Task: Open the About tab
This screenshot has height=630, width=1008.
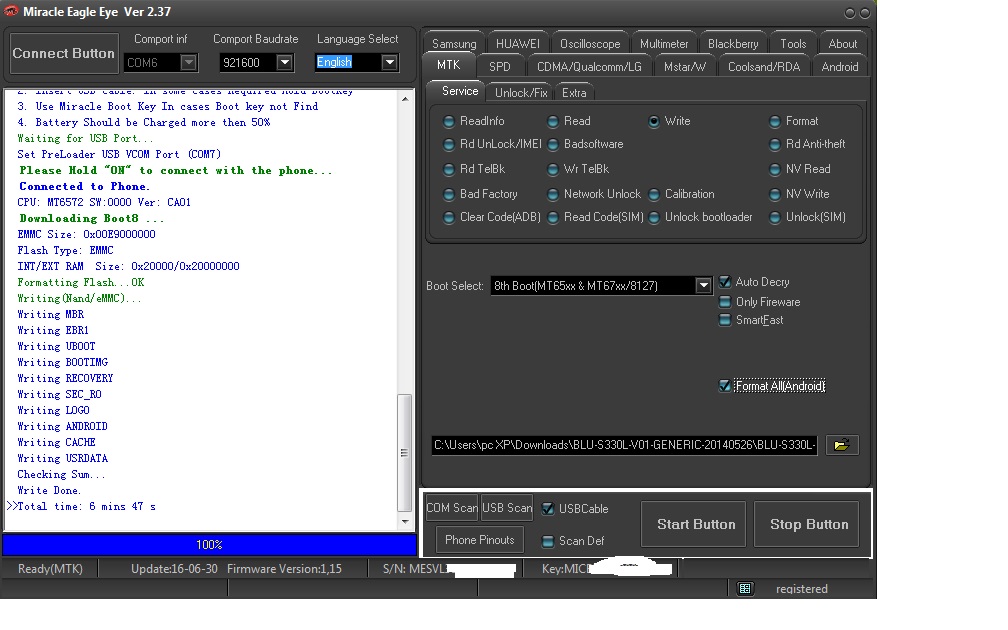Action: [x=843, y=44]
